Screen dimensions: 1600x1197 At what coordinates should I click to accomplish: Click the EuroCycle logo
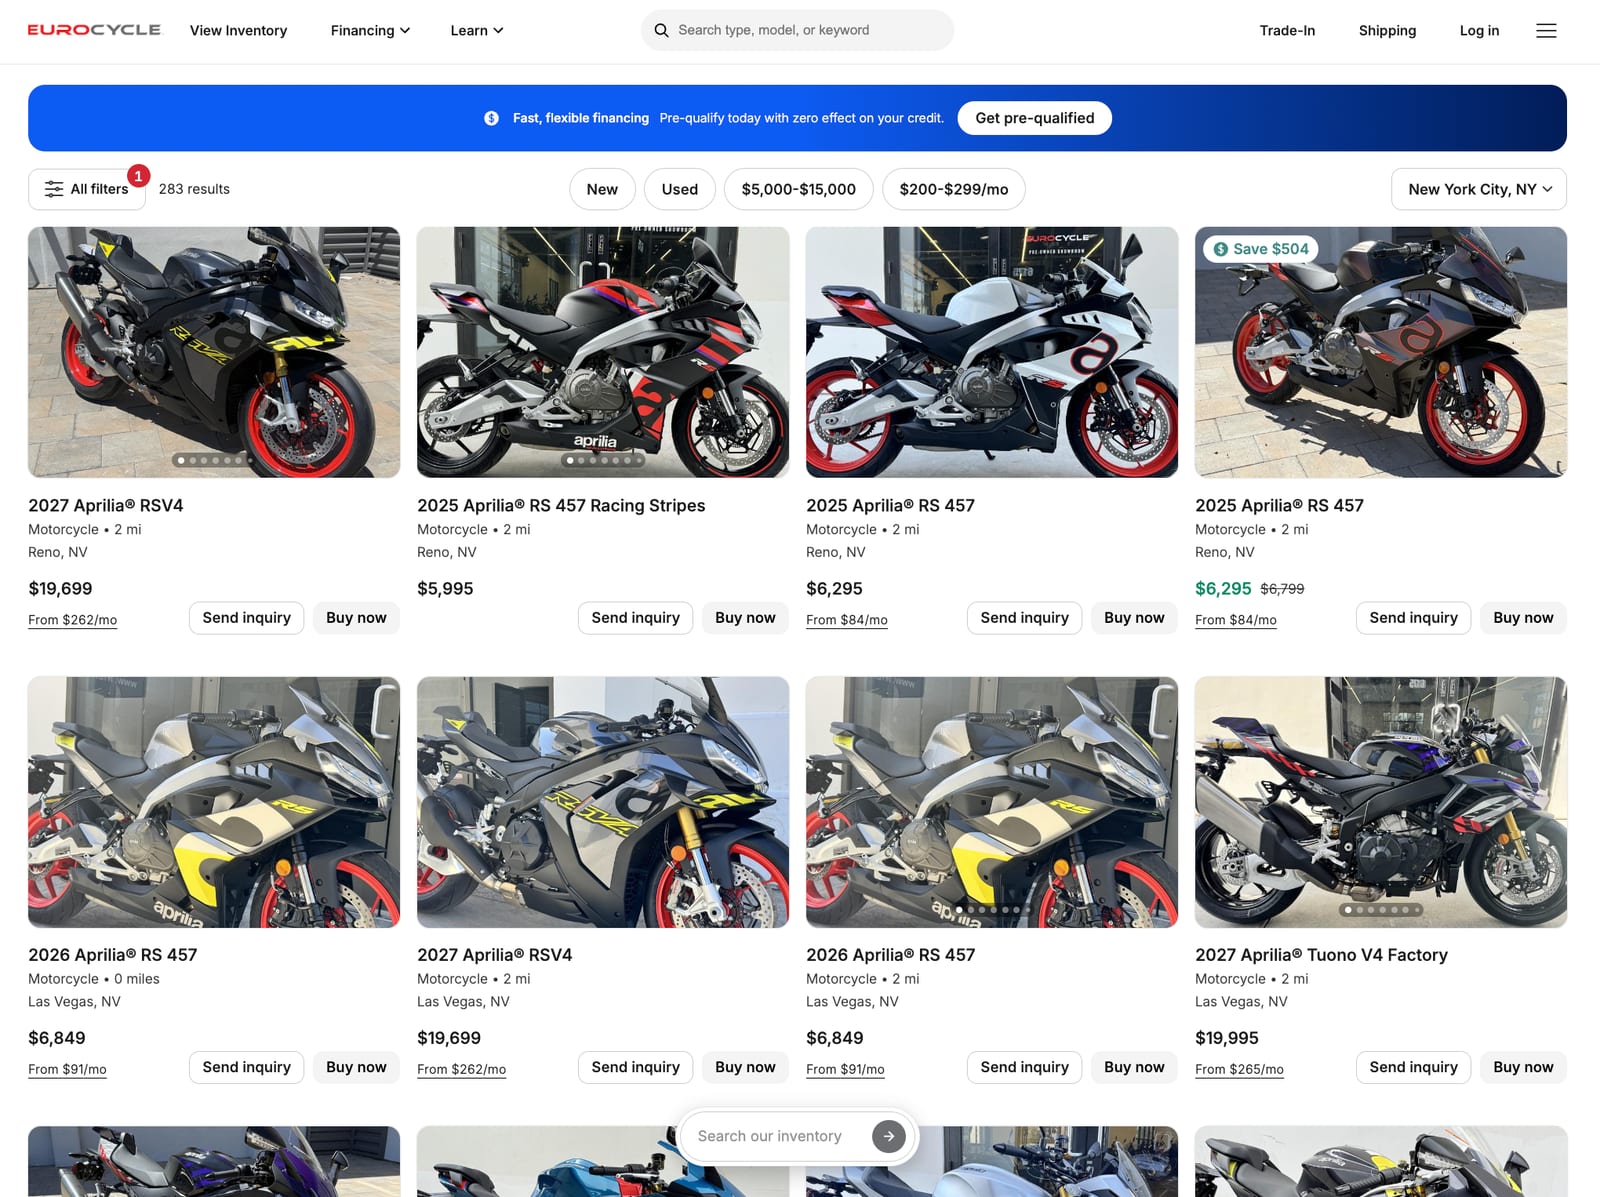[x=94, y=30]
